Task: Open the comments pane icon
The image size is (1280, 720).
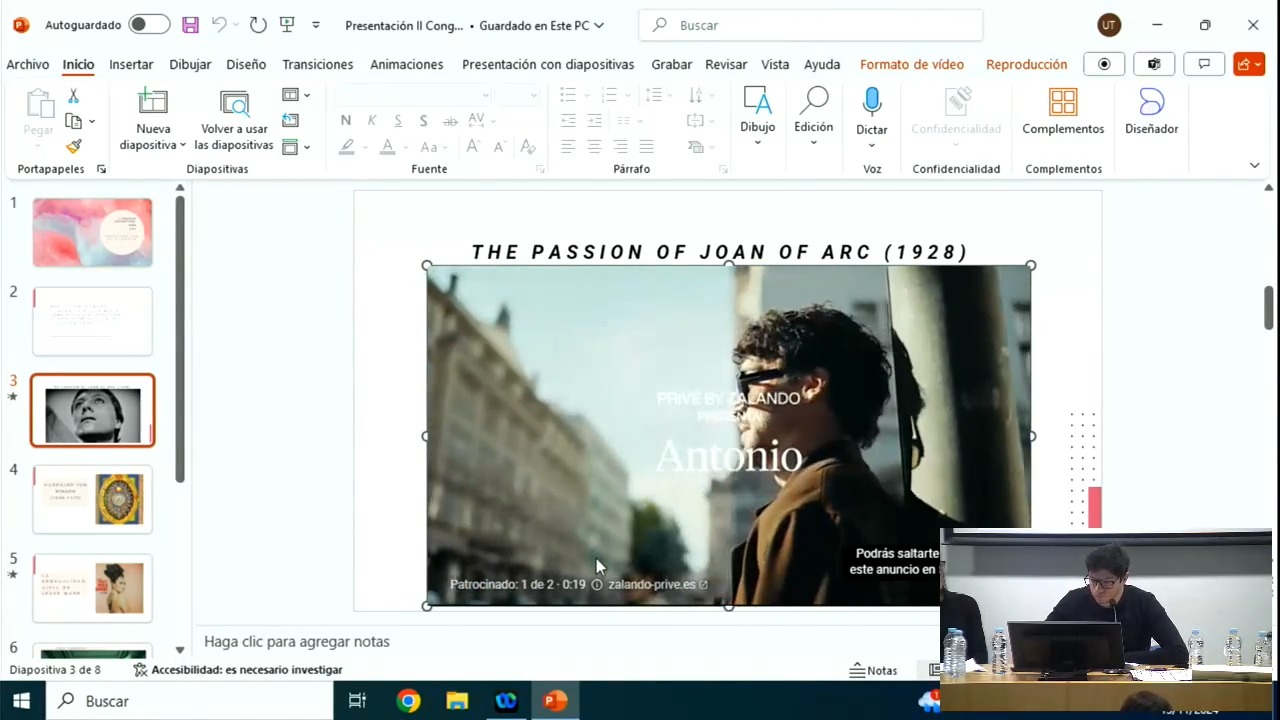Action: (x=1204, y=64)
